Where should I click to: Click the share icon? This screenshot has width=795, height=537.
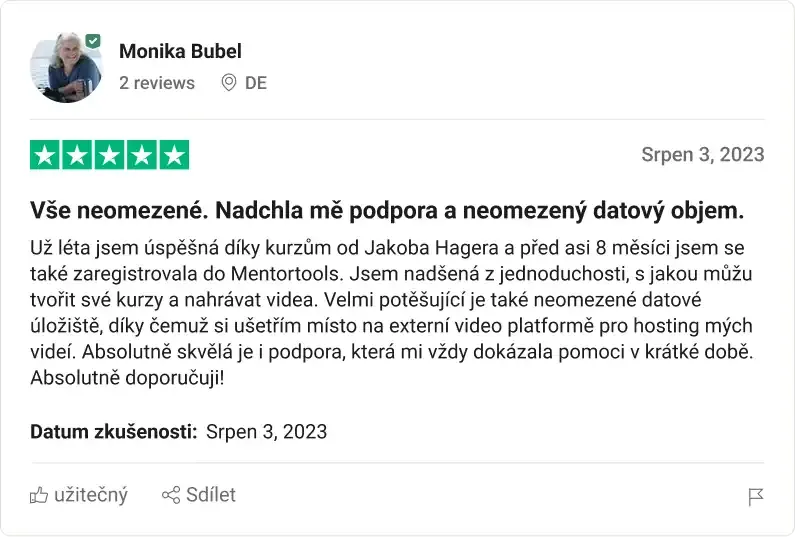[x=171, y=495]
